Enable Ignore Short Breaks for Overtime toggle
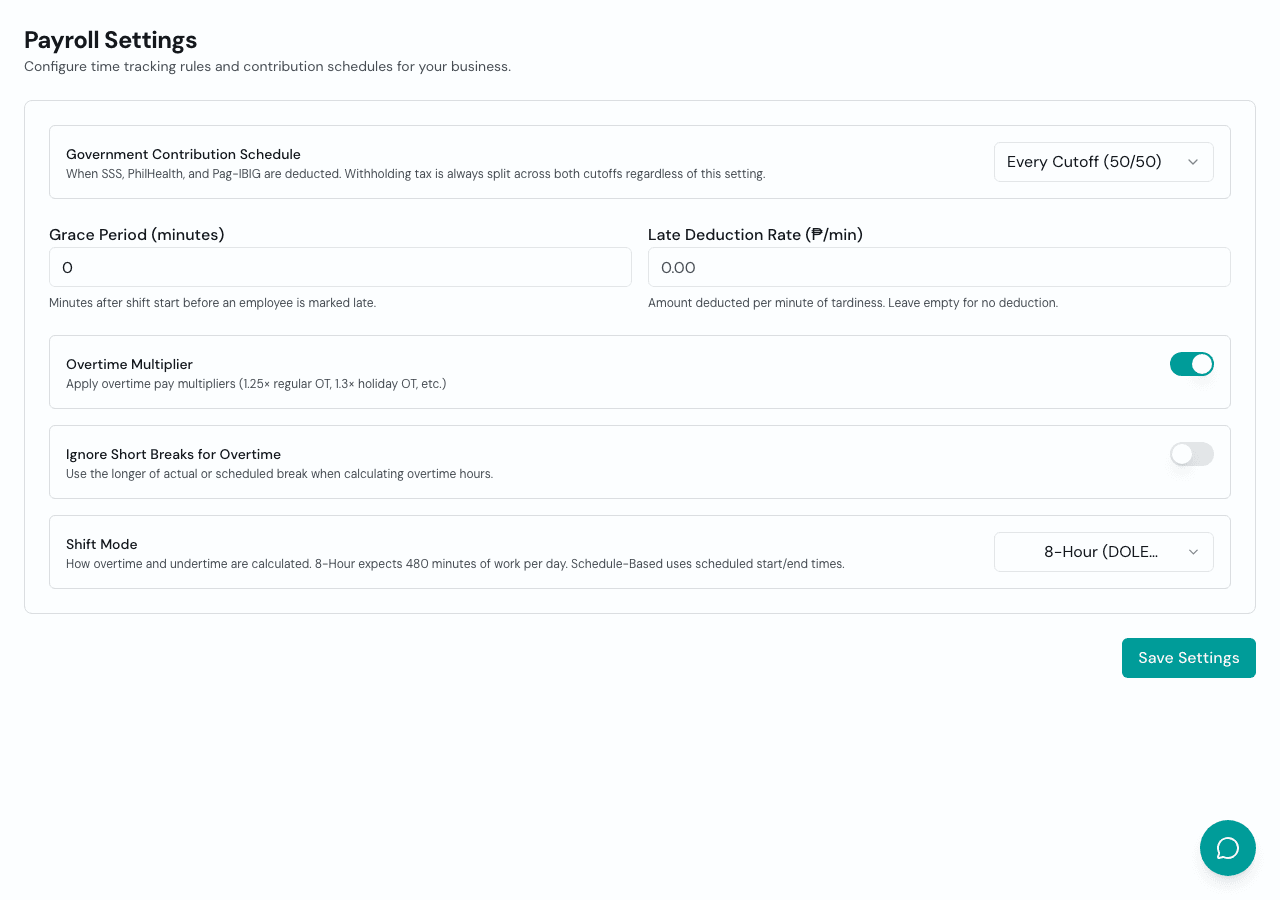Image resolution: width=1280 pixels, height=900 pixels. point(1191,454)
